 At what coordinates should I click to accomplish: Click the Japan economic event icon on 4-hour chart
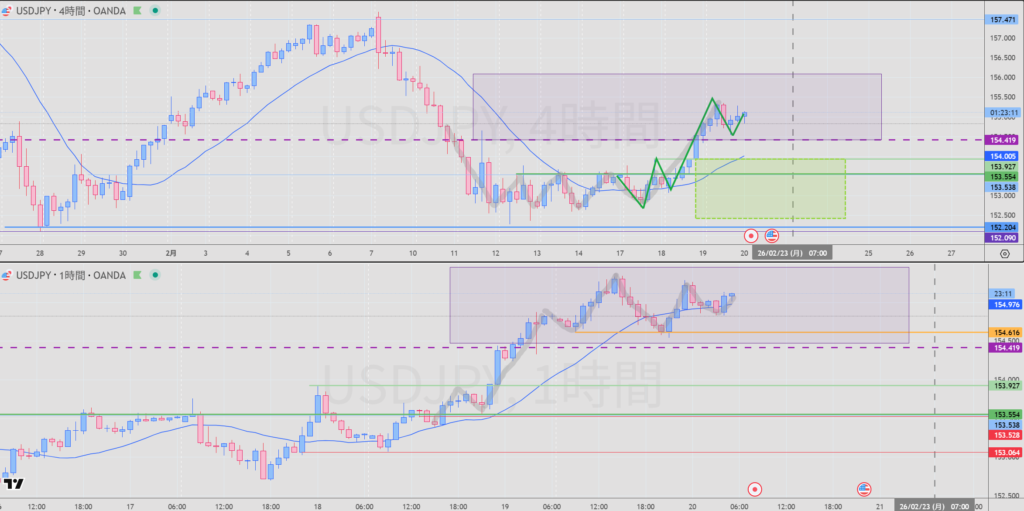[751, 236]
